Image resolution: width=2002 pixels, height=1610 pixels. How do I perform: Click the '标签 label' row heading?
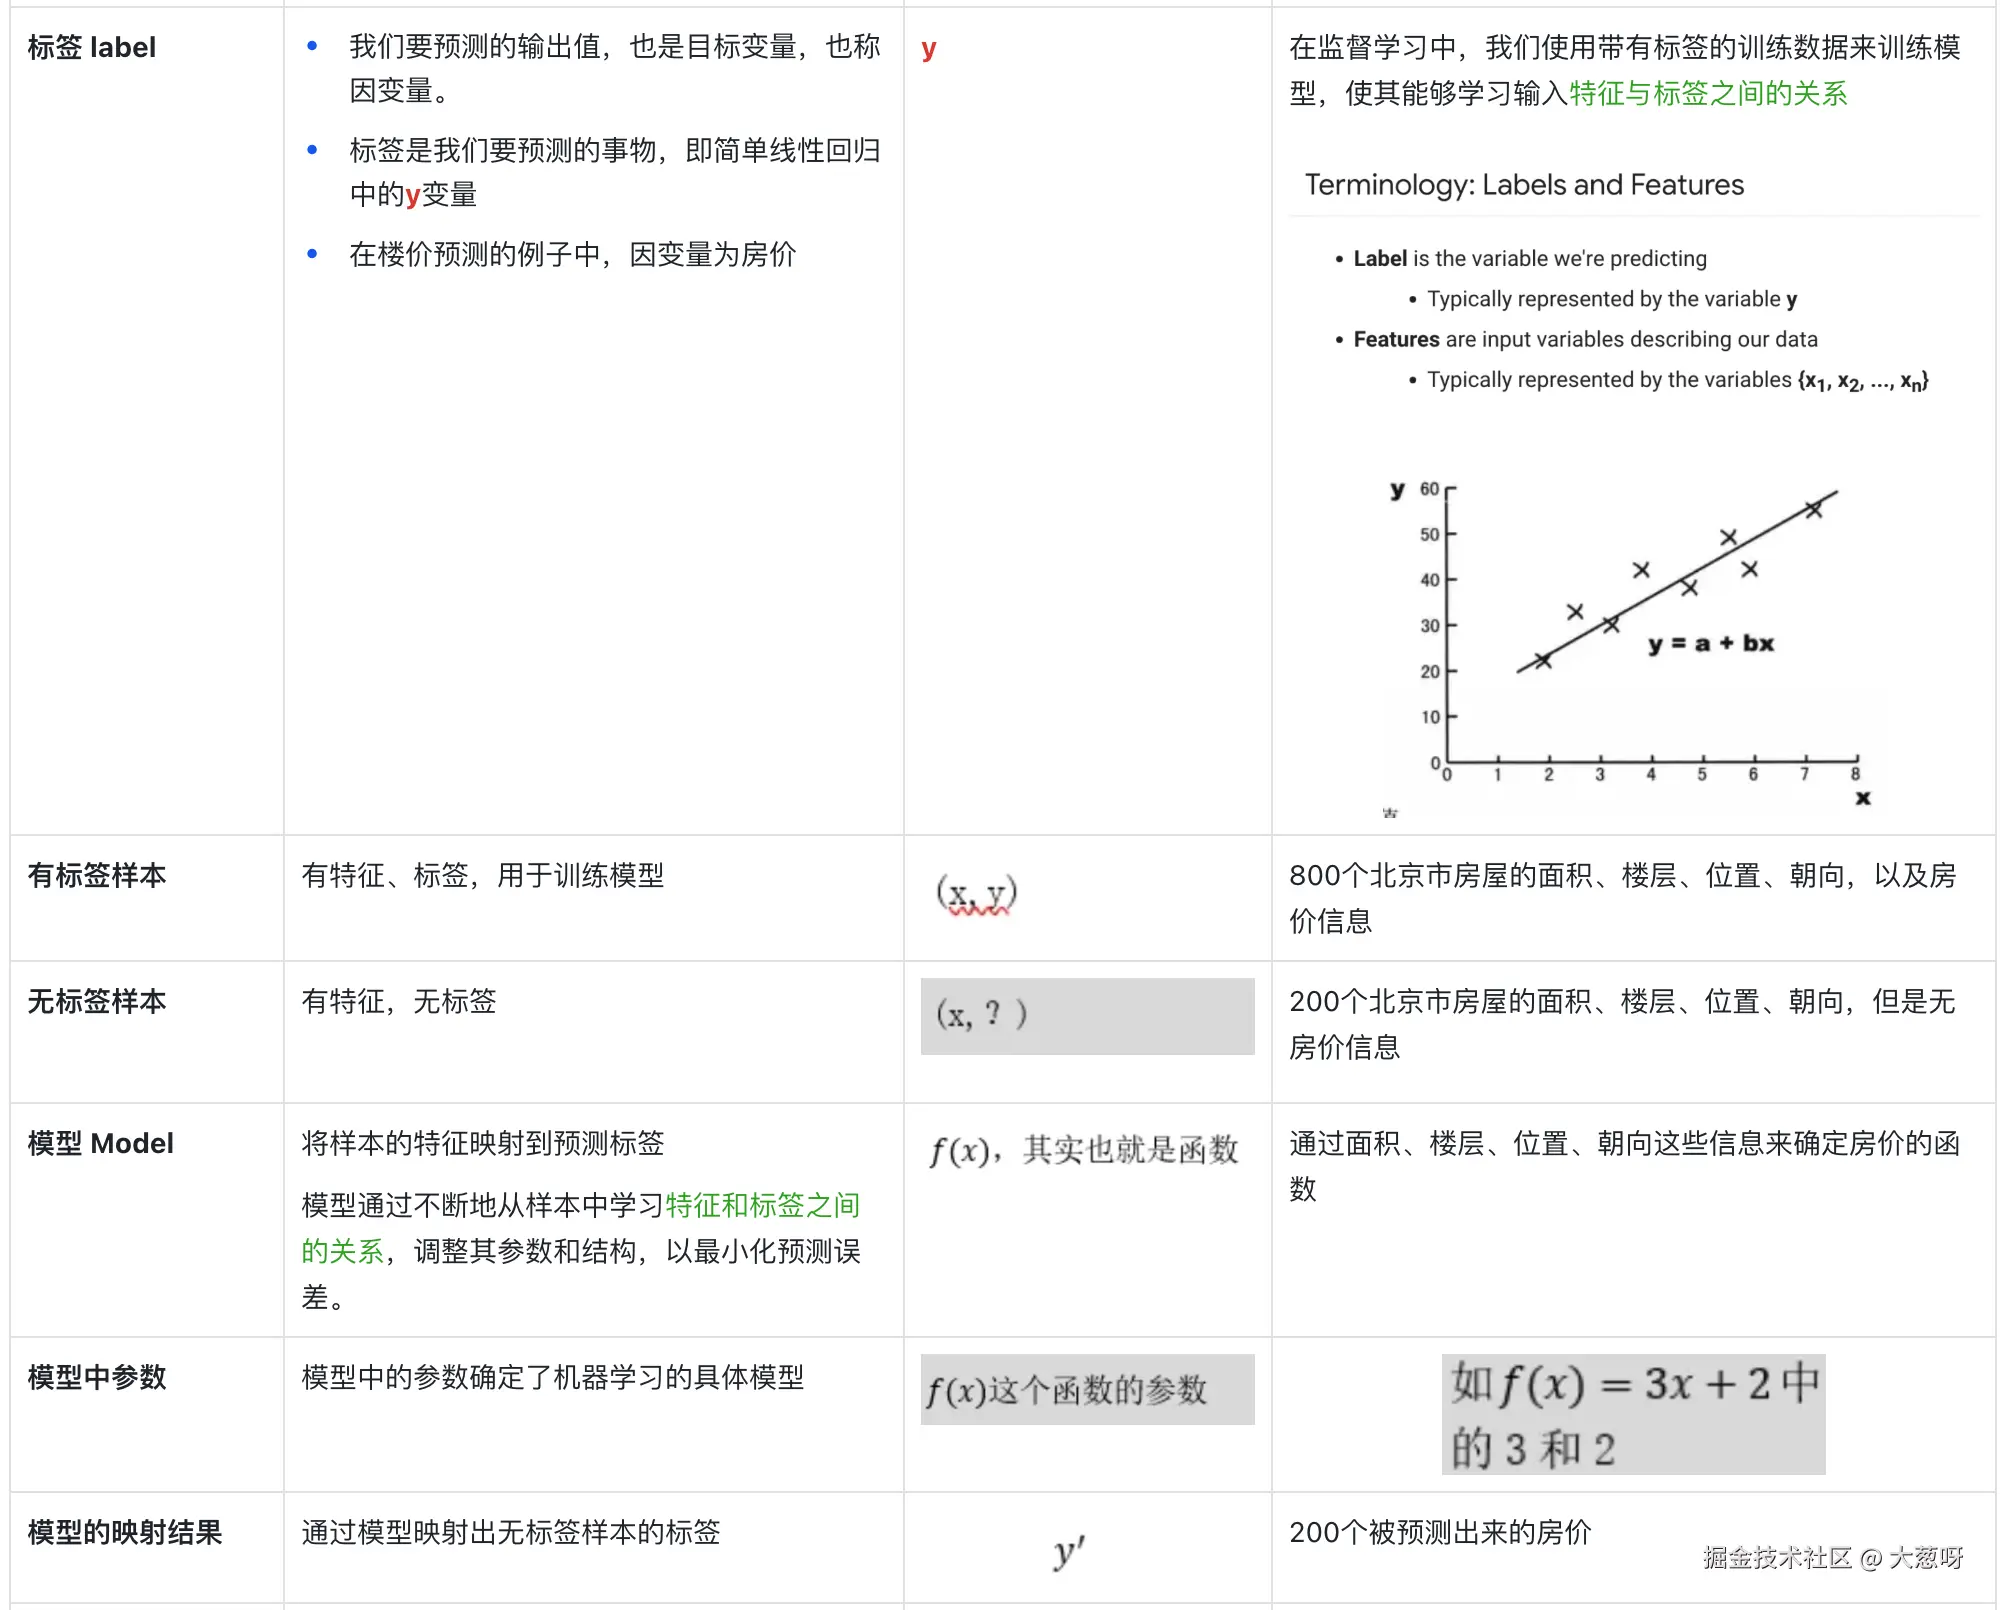click(x=92, y=47)
